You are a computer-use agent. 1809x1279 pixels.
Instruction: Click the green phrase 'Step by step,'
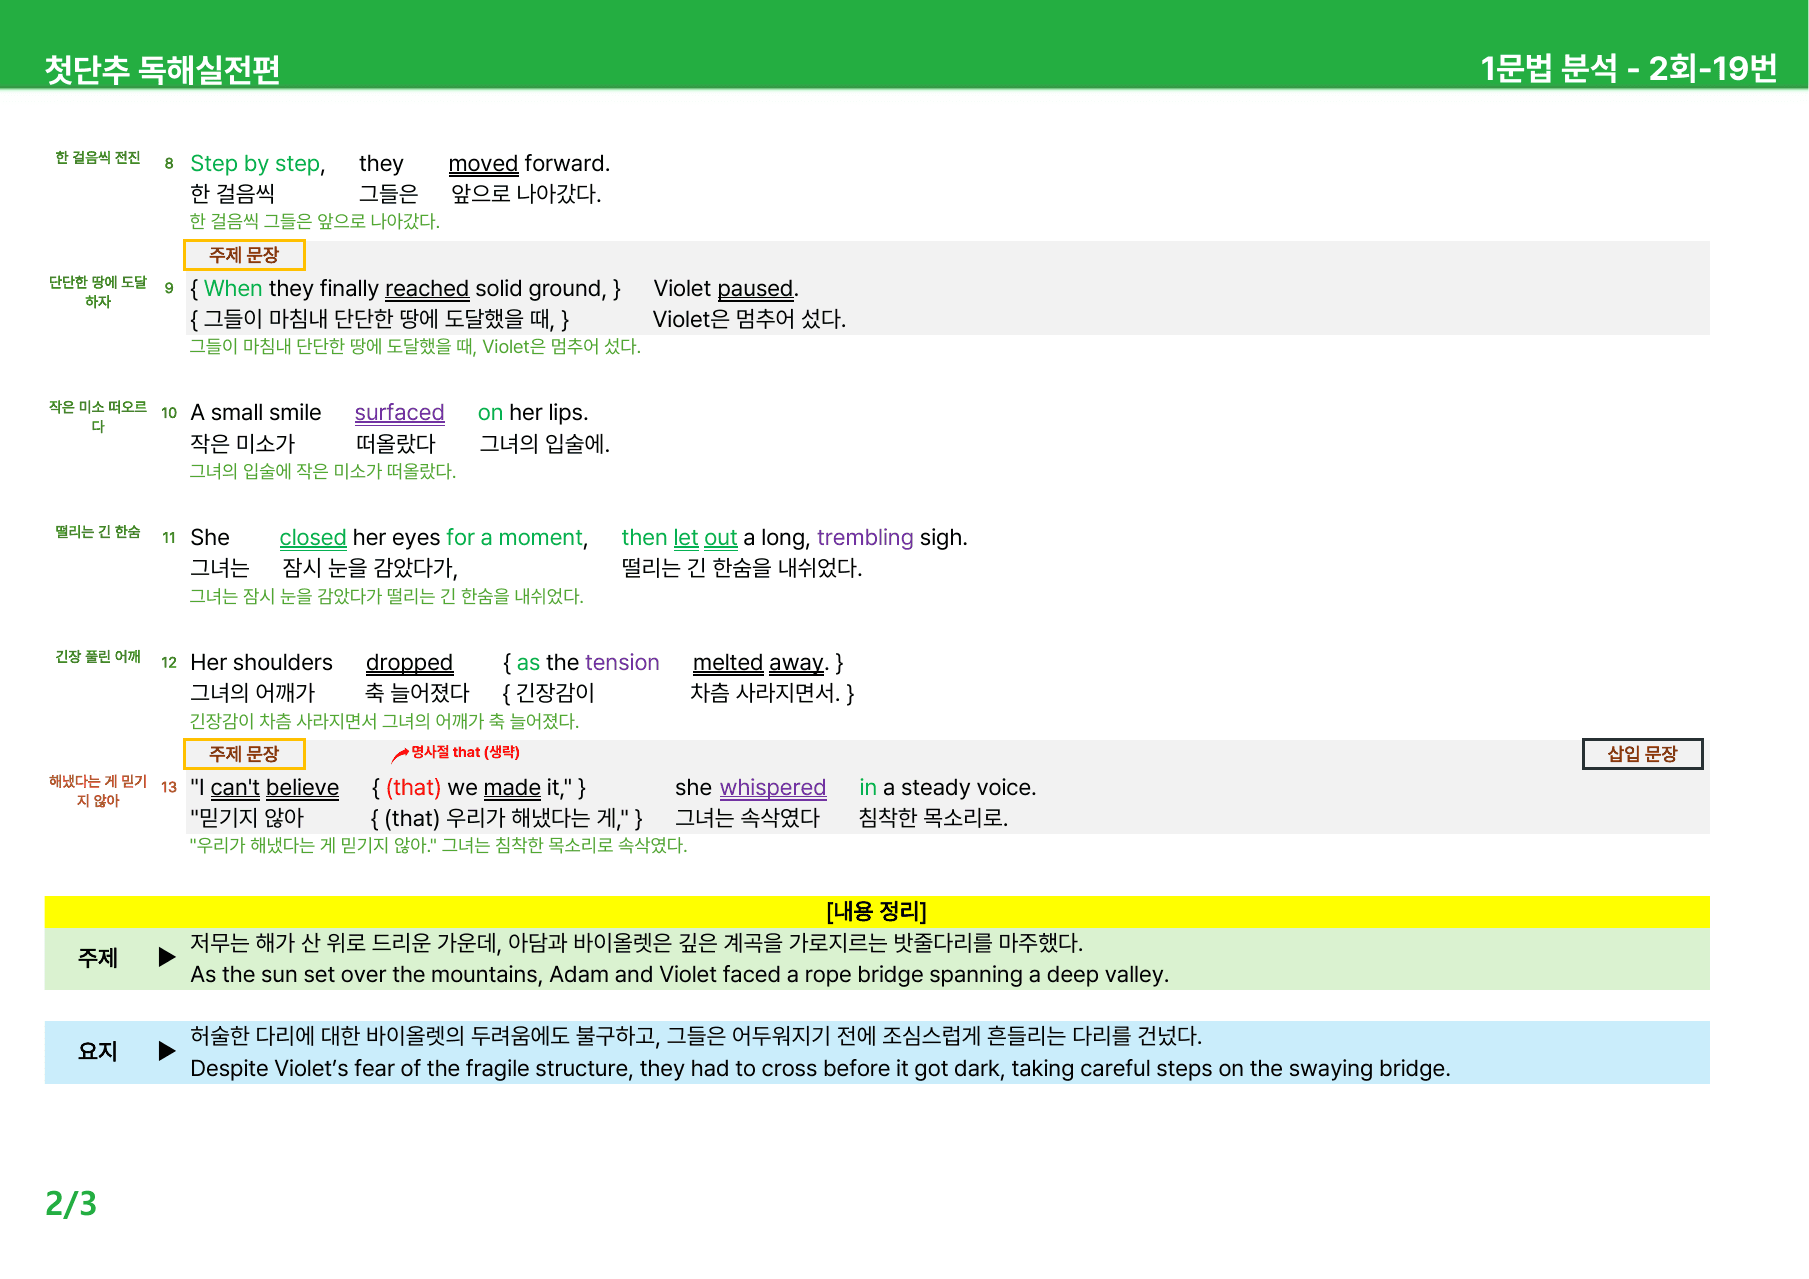(x=258, y=163)
